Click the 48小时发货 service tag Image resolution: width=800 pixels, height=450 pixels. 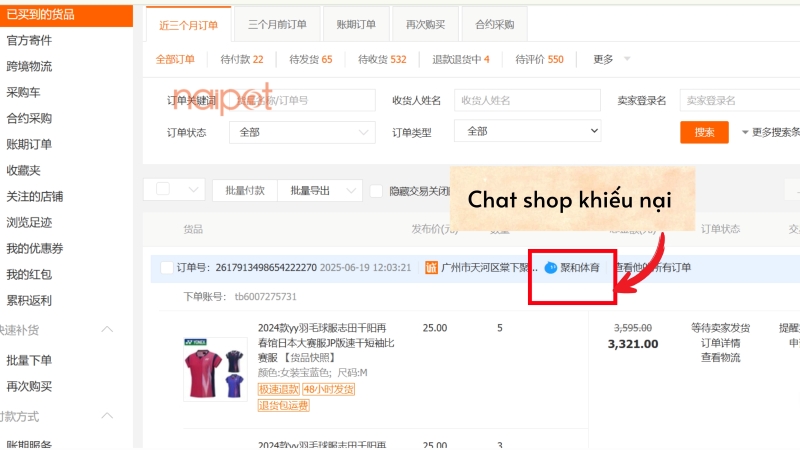pyautogui.click(x=328, y=389)
